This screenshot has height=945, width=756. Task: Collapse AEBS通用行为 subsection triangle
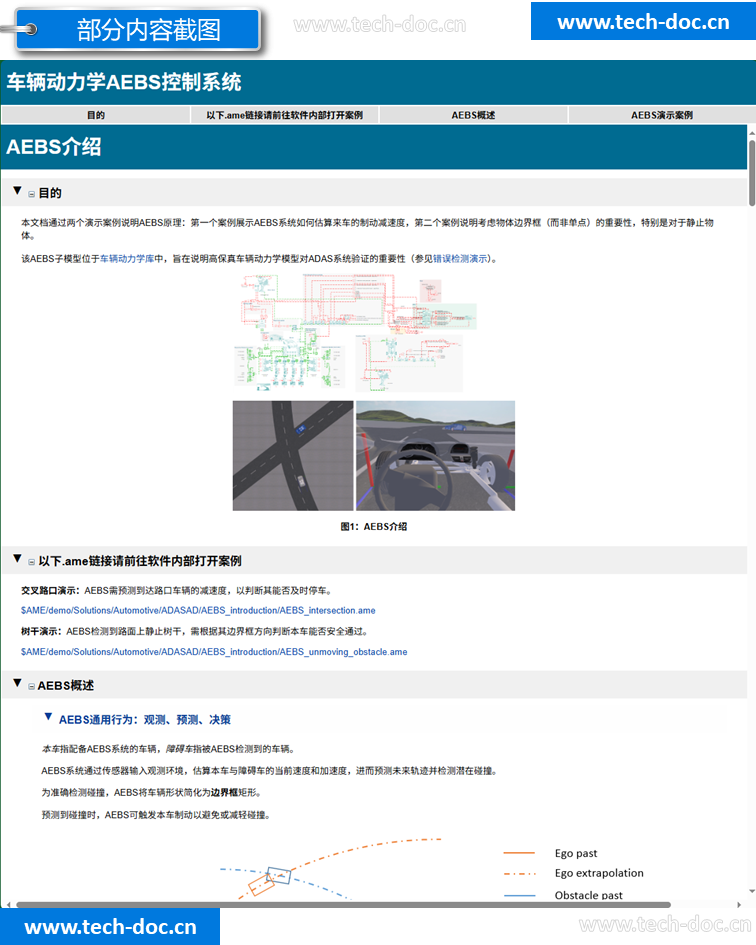tap(48, 717)
